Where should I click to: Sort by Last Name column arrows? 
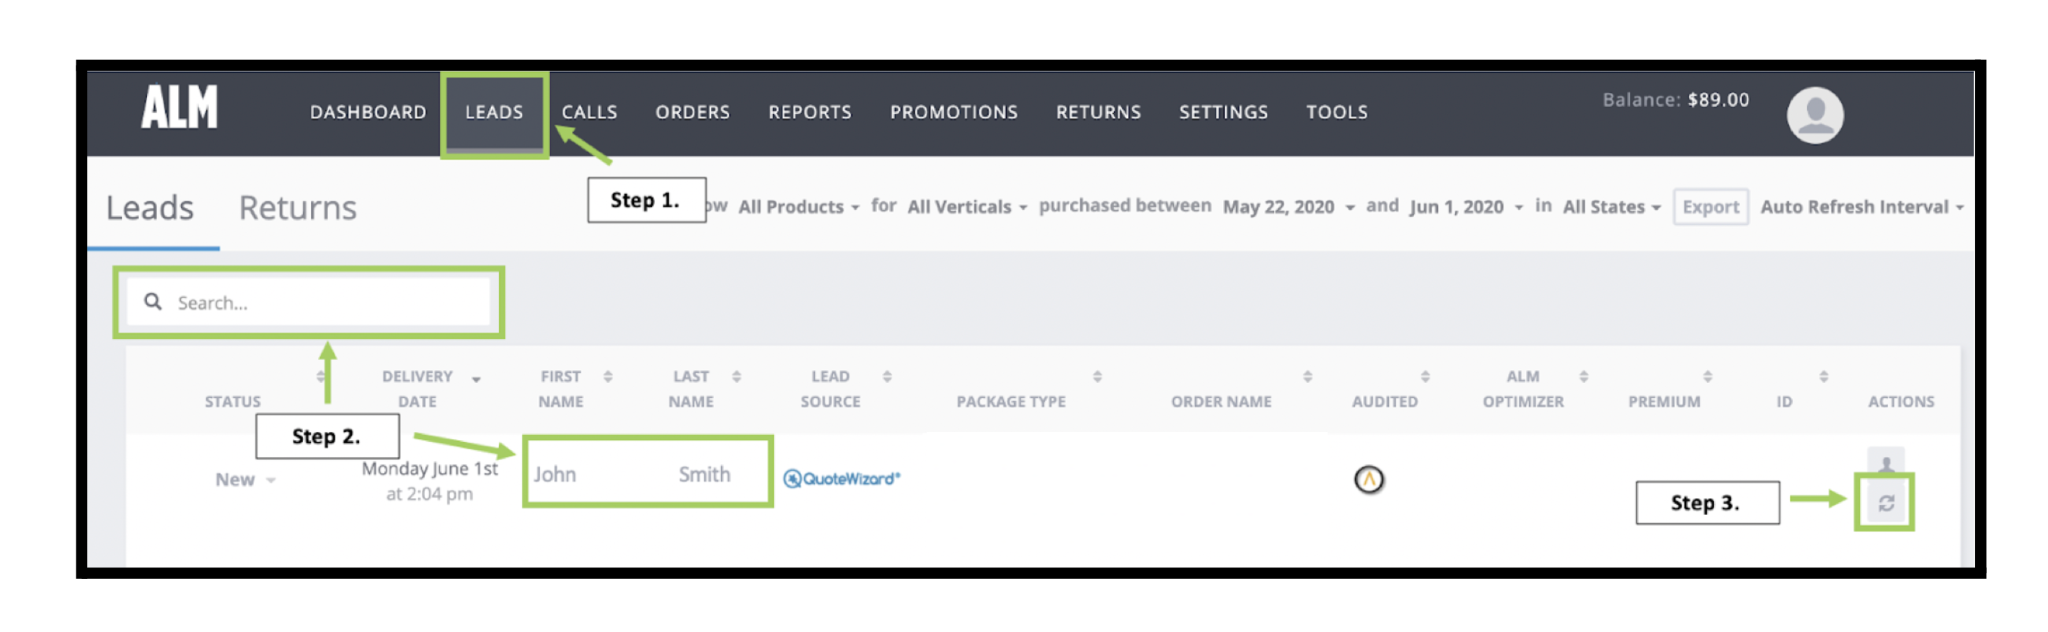736,377
